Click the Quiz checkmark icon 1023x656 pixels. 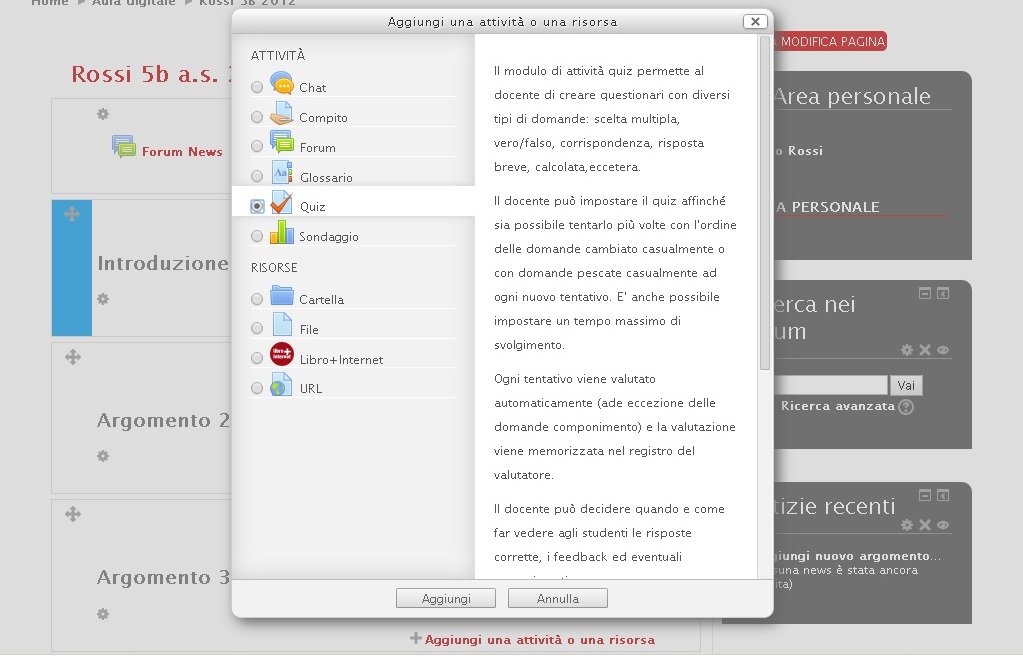click(x=282, y=204)
